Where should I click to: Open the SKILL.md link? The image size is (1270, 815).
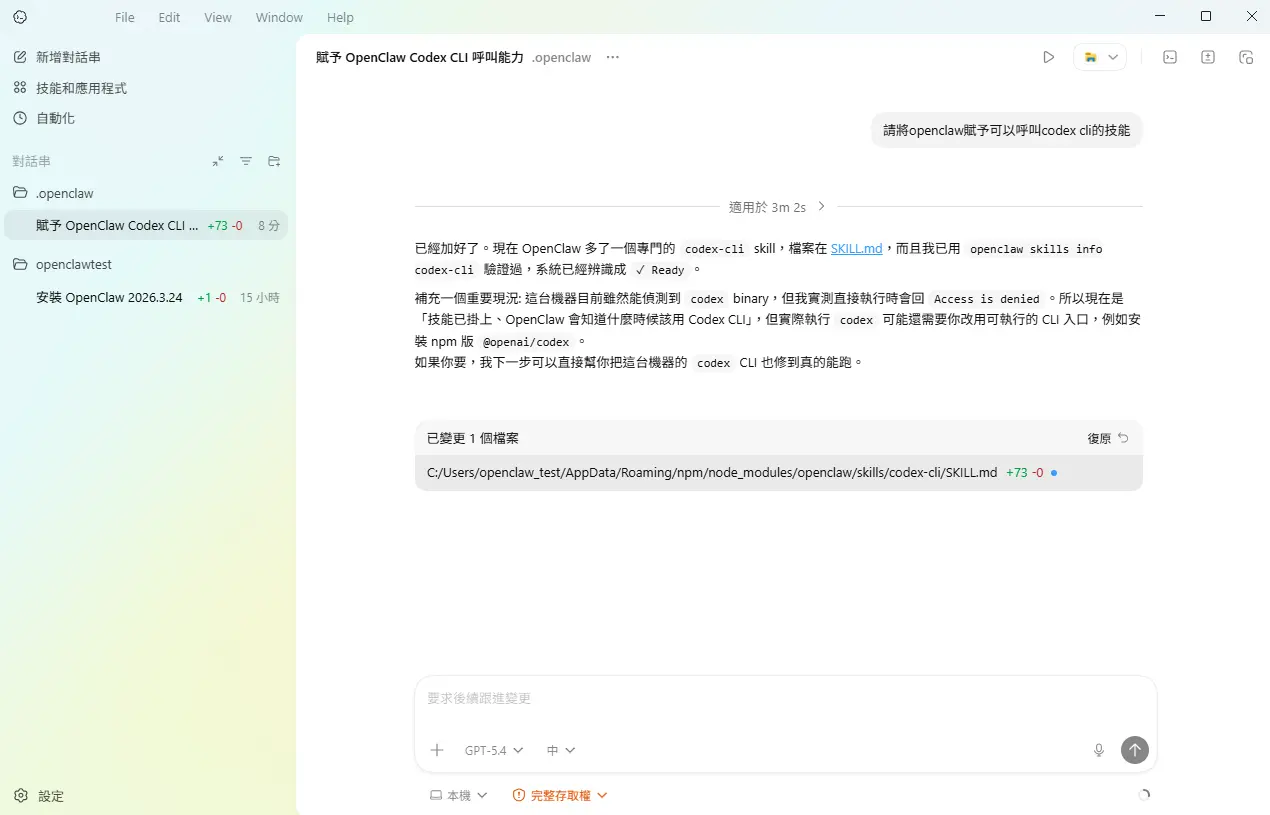(x=856, y=249)
